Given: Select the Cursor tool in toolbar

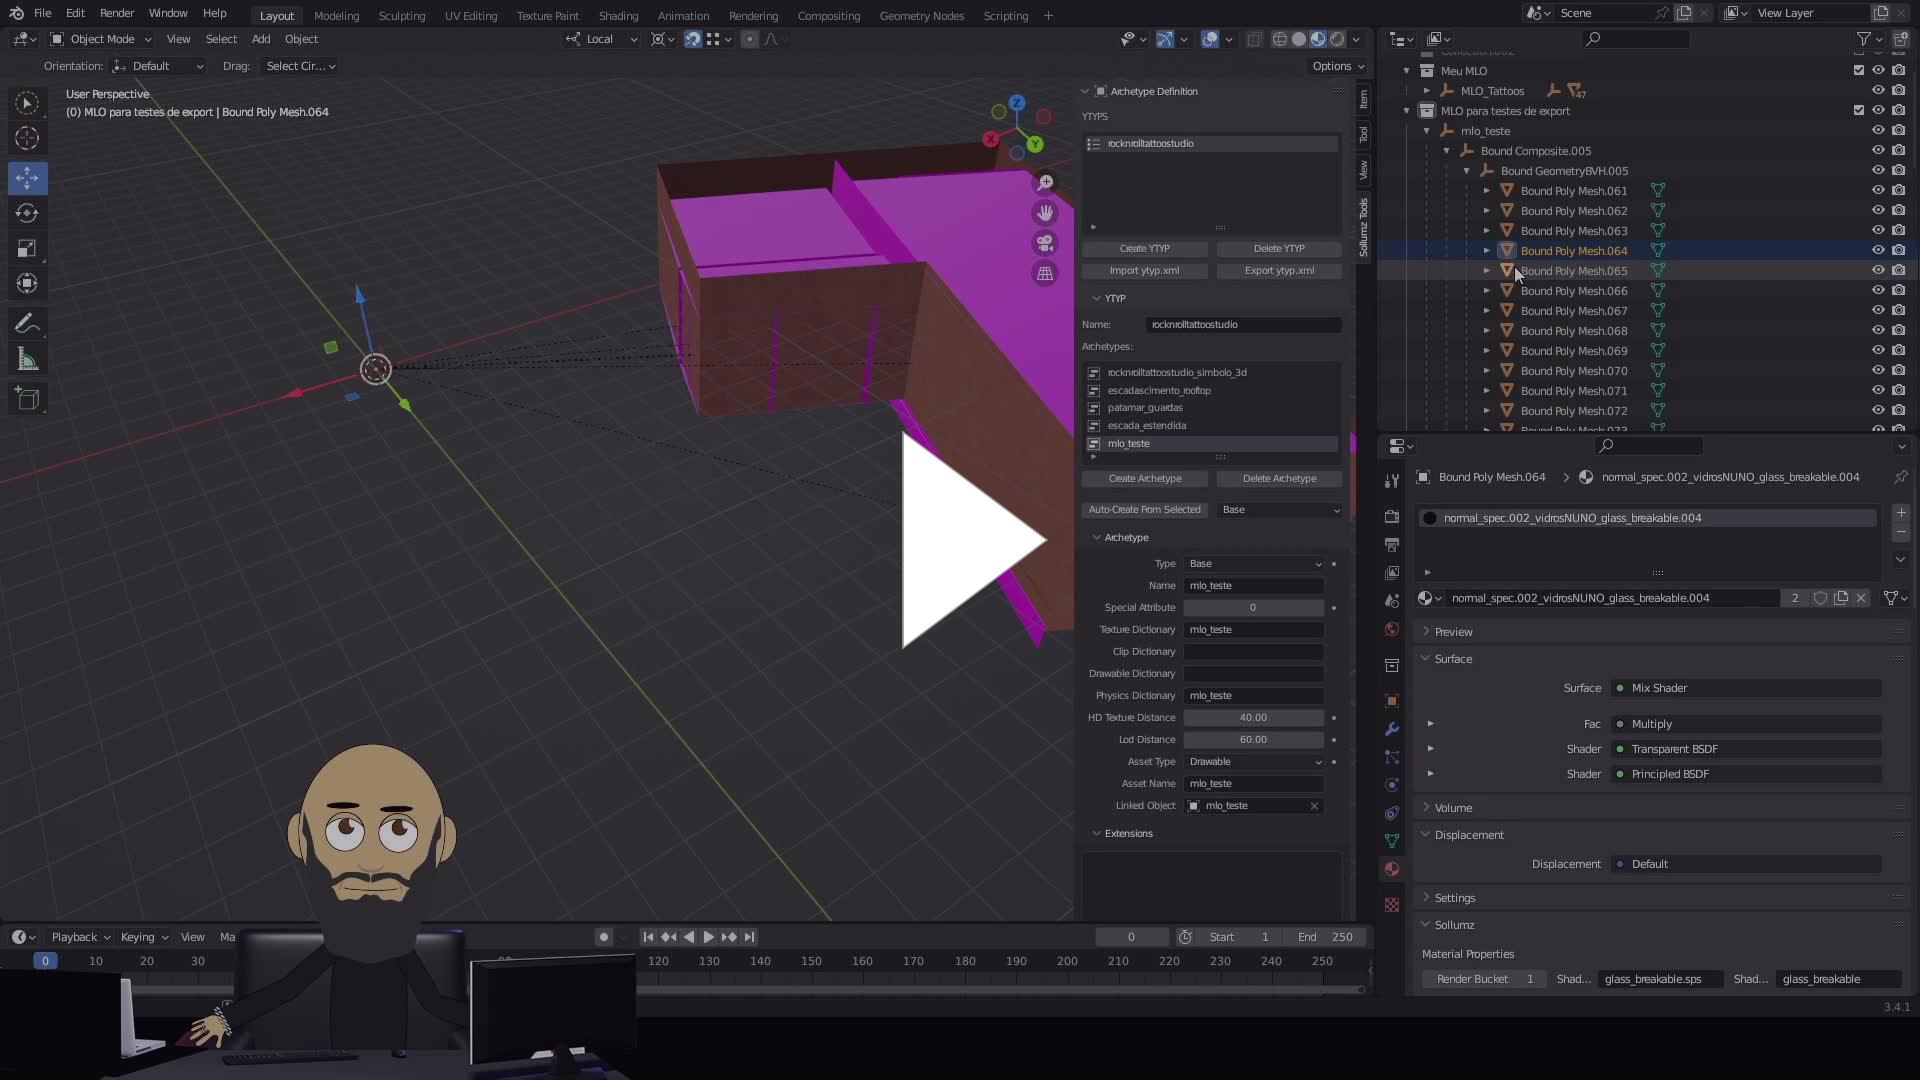Looking at the screenshot, I should coord(27,138).
